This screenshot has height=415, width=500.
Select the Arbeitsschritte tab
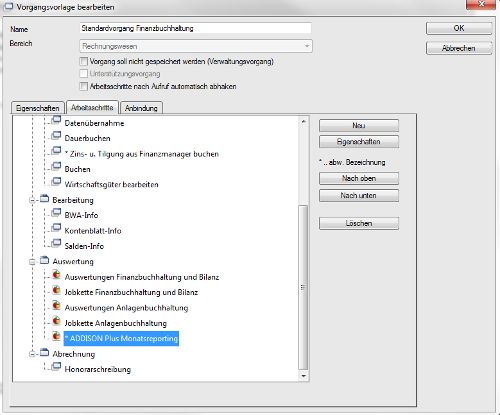coord(92,107)
